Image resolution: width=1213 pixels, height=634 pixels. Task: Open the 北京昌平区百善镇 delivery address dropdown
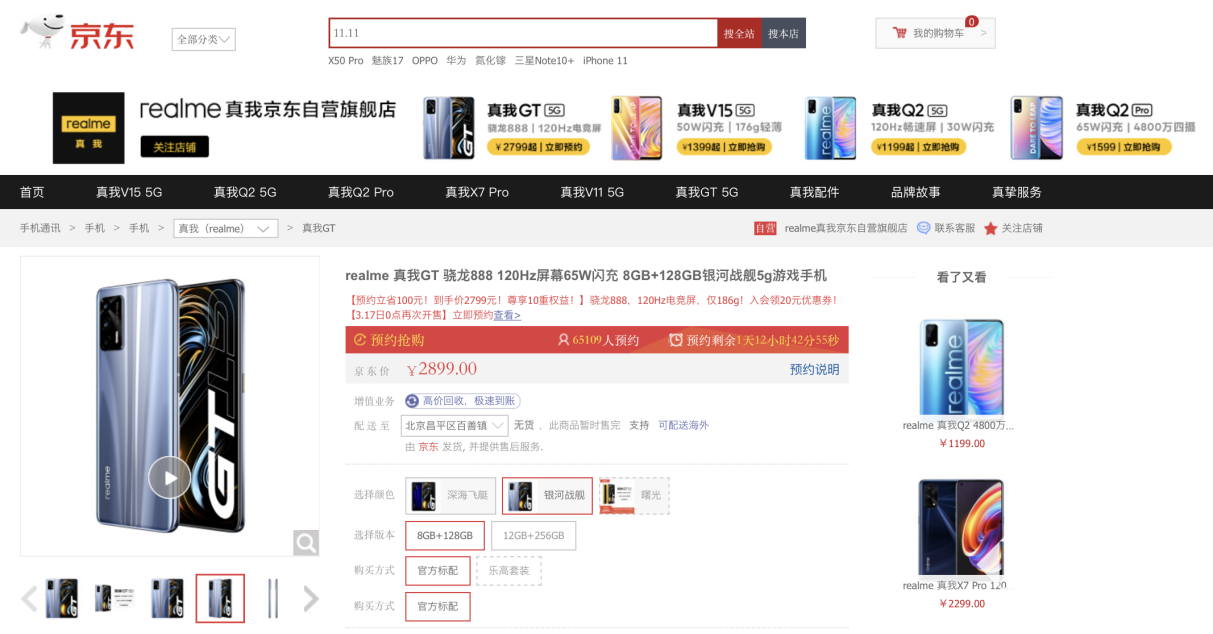click(x=455, y=426)
